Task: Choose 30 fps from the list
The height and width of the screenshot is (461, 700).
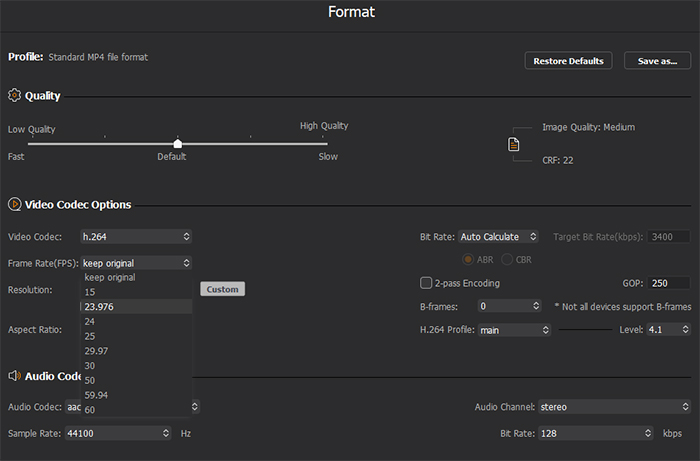Action: pos(136,365)
